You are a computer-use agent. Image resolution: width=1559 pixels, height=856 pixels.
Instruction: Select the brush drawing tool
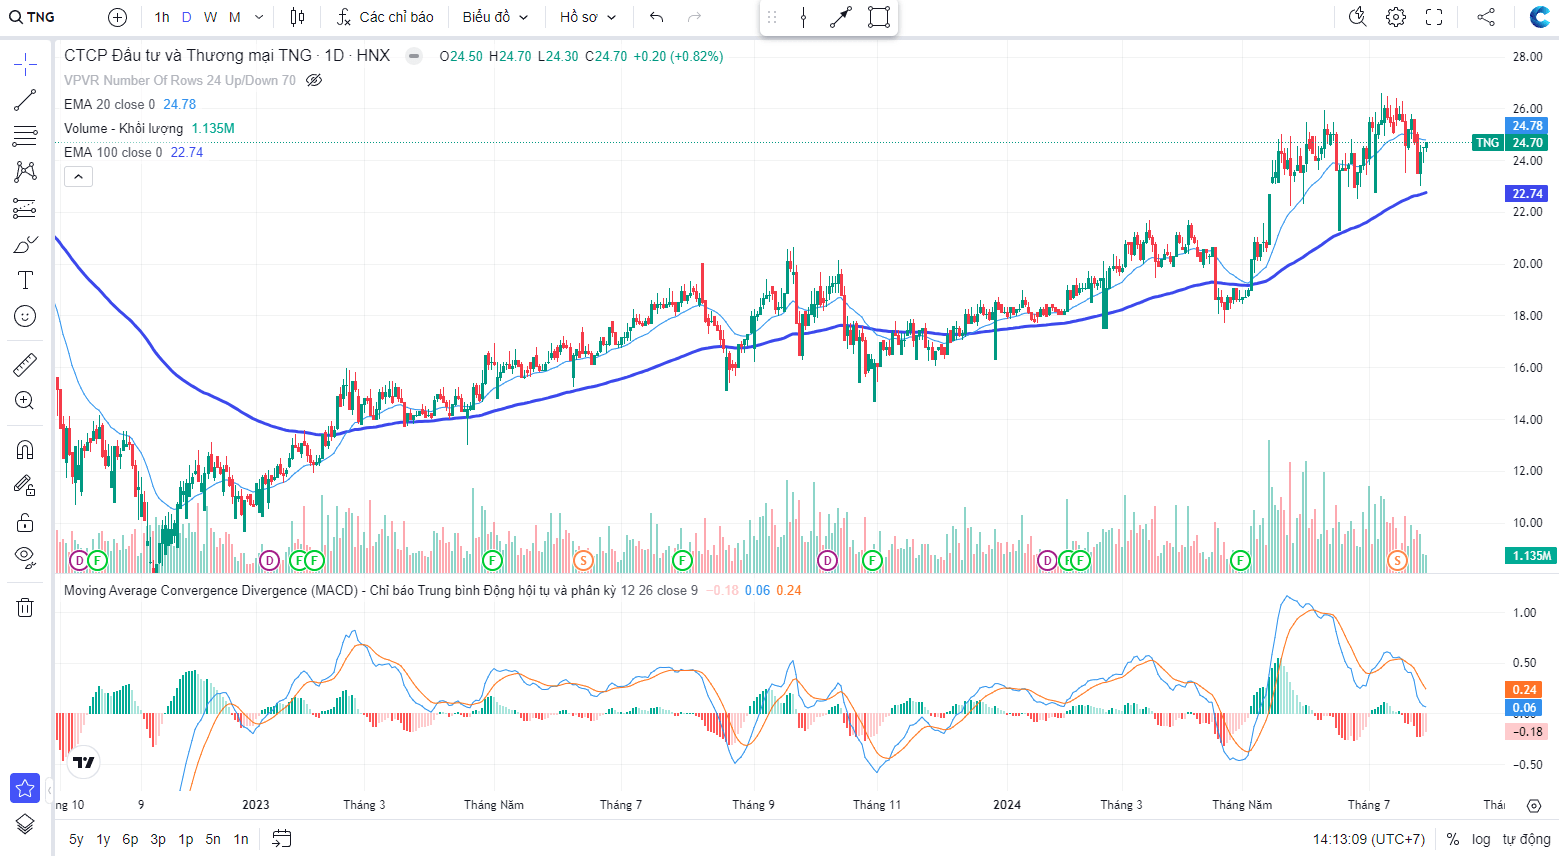pyautogui.click(x=25, y=244)
